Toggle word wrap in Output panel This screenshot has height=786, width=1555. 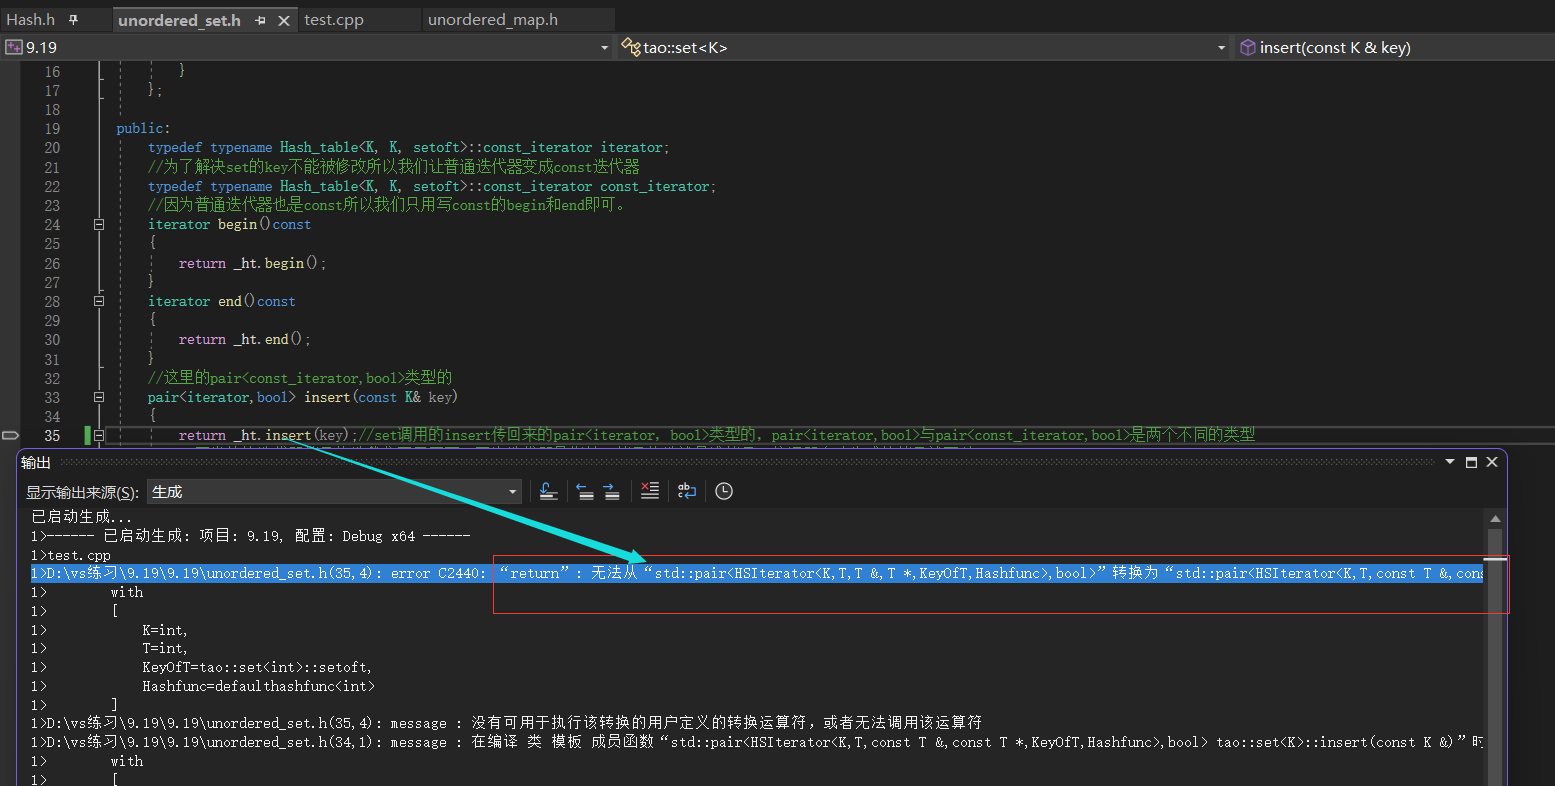[x=687, y=491]
